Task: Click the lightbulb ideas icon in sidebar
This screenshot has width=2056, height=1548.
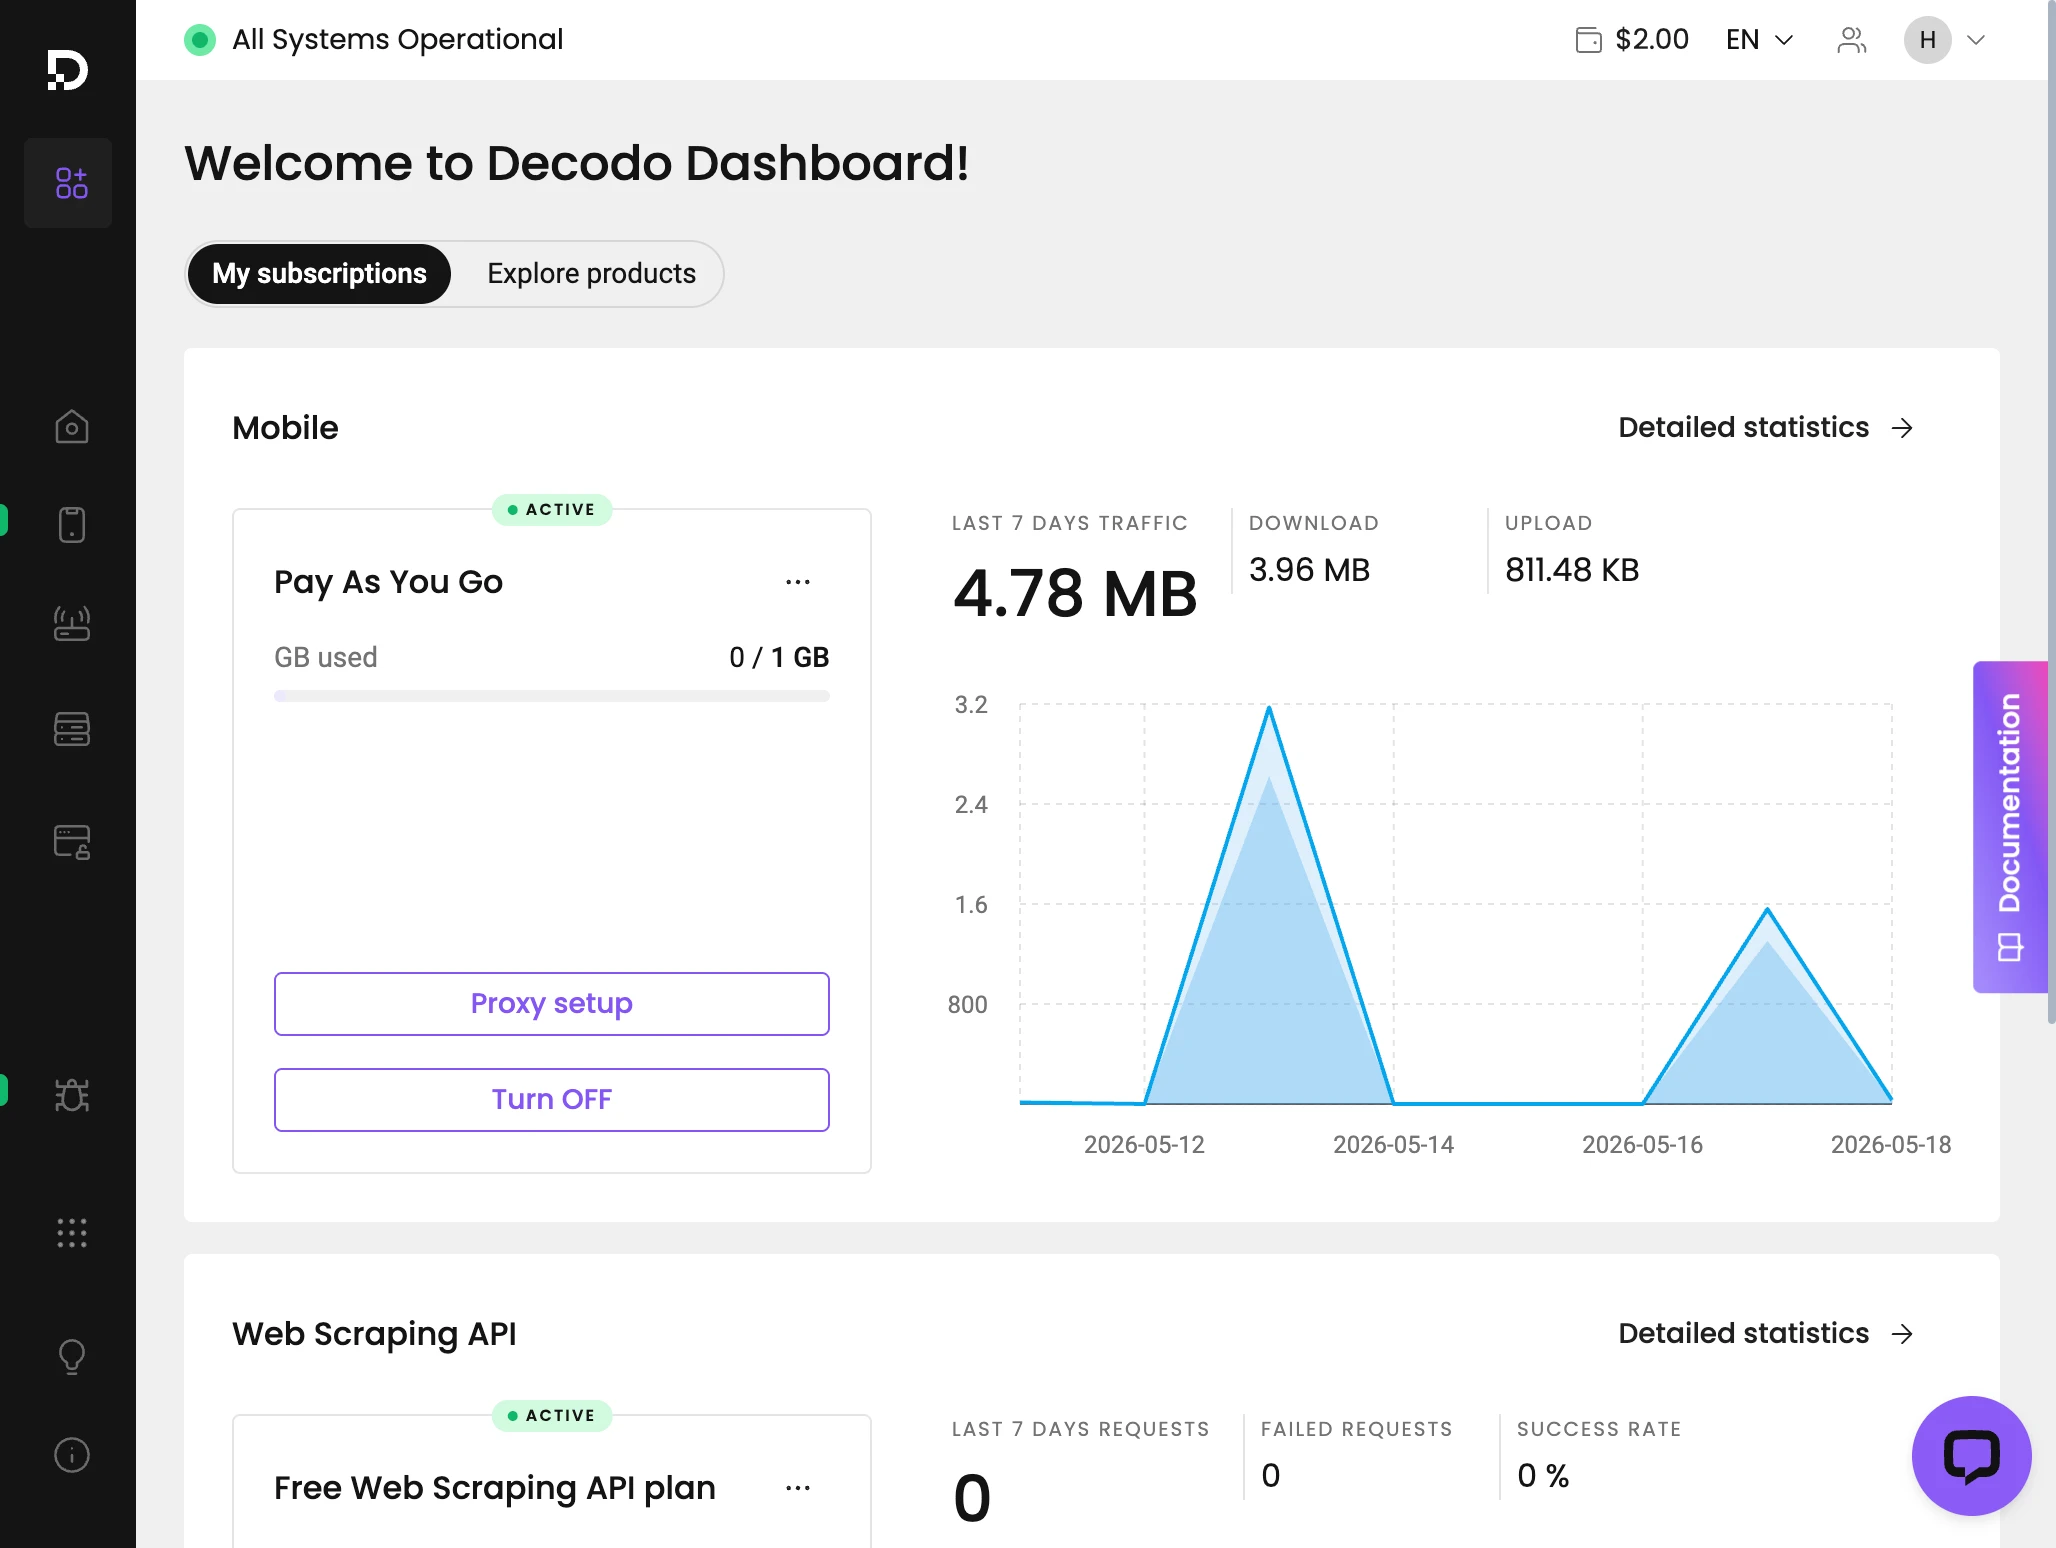Action: tap(71, 1356)
